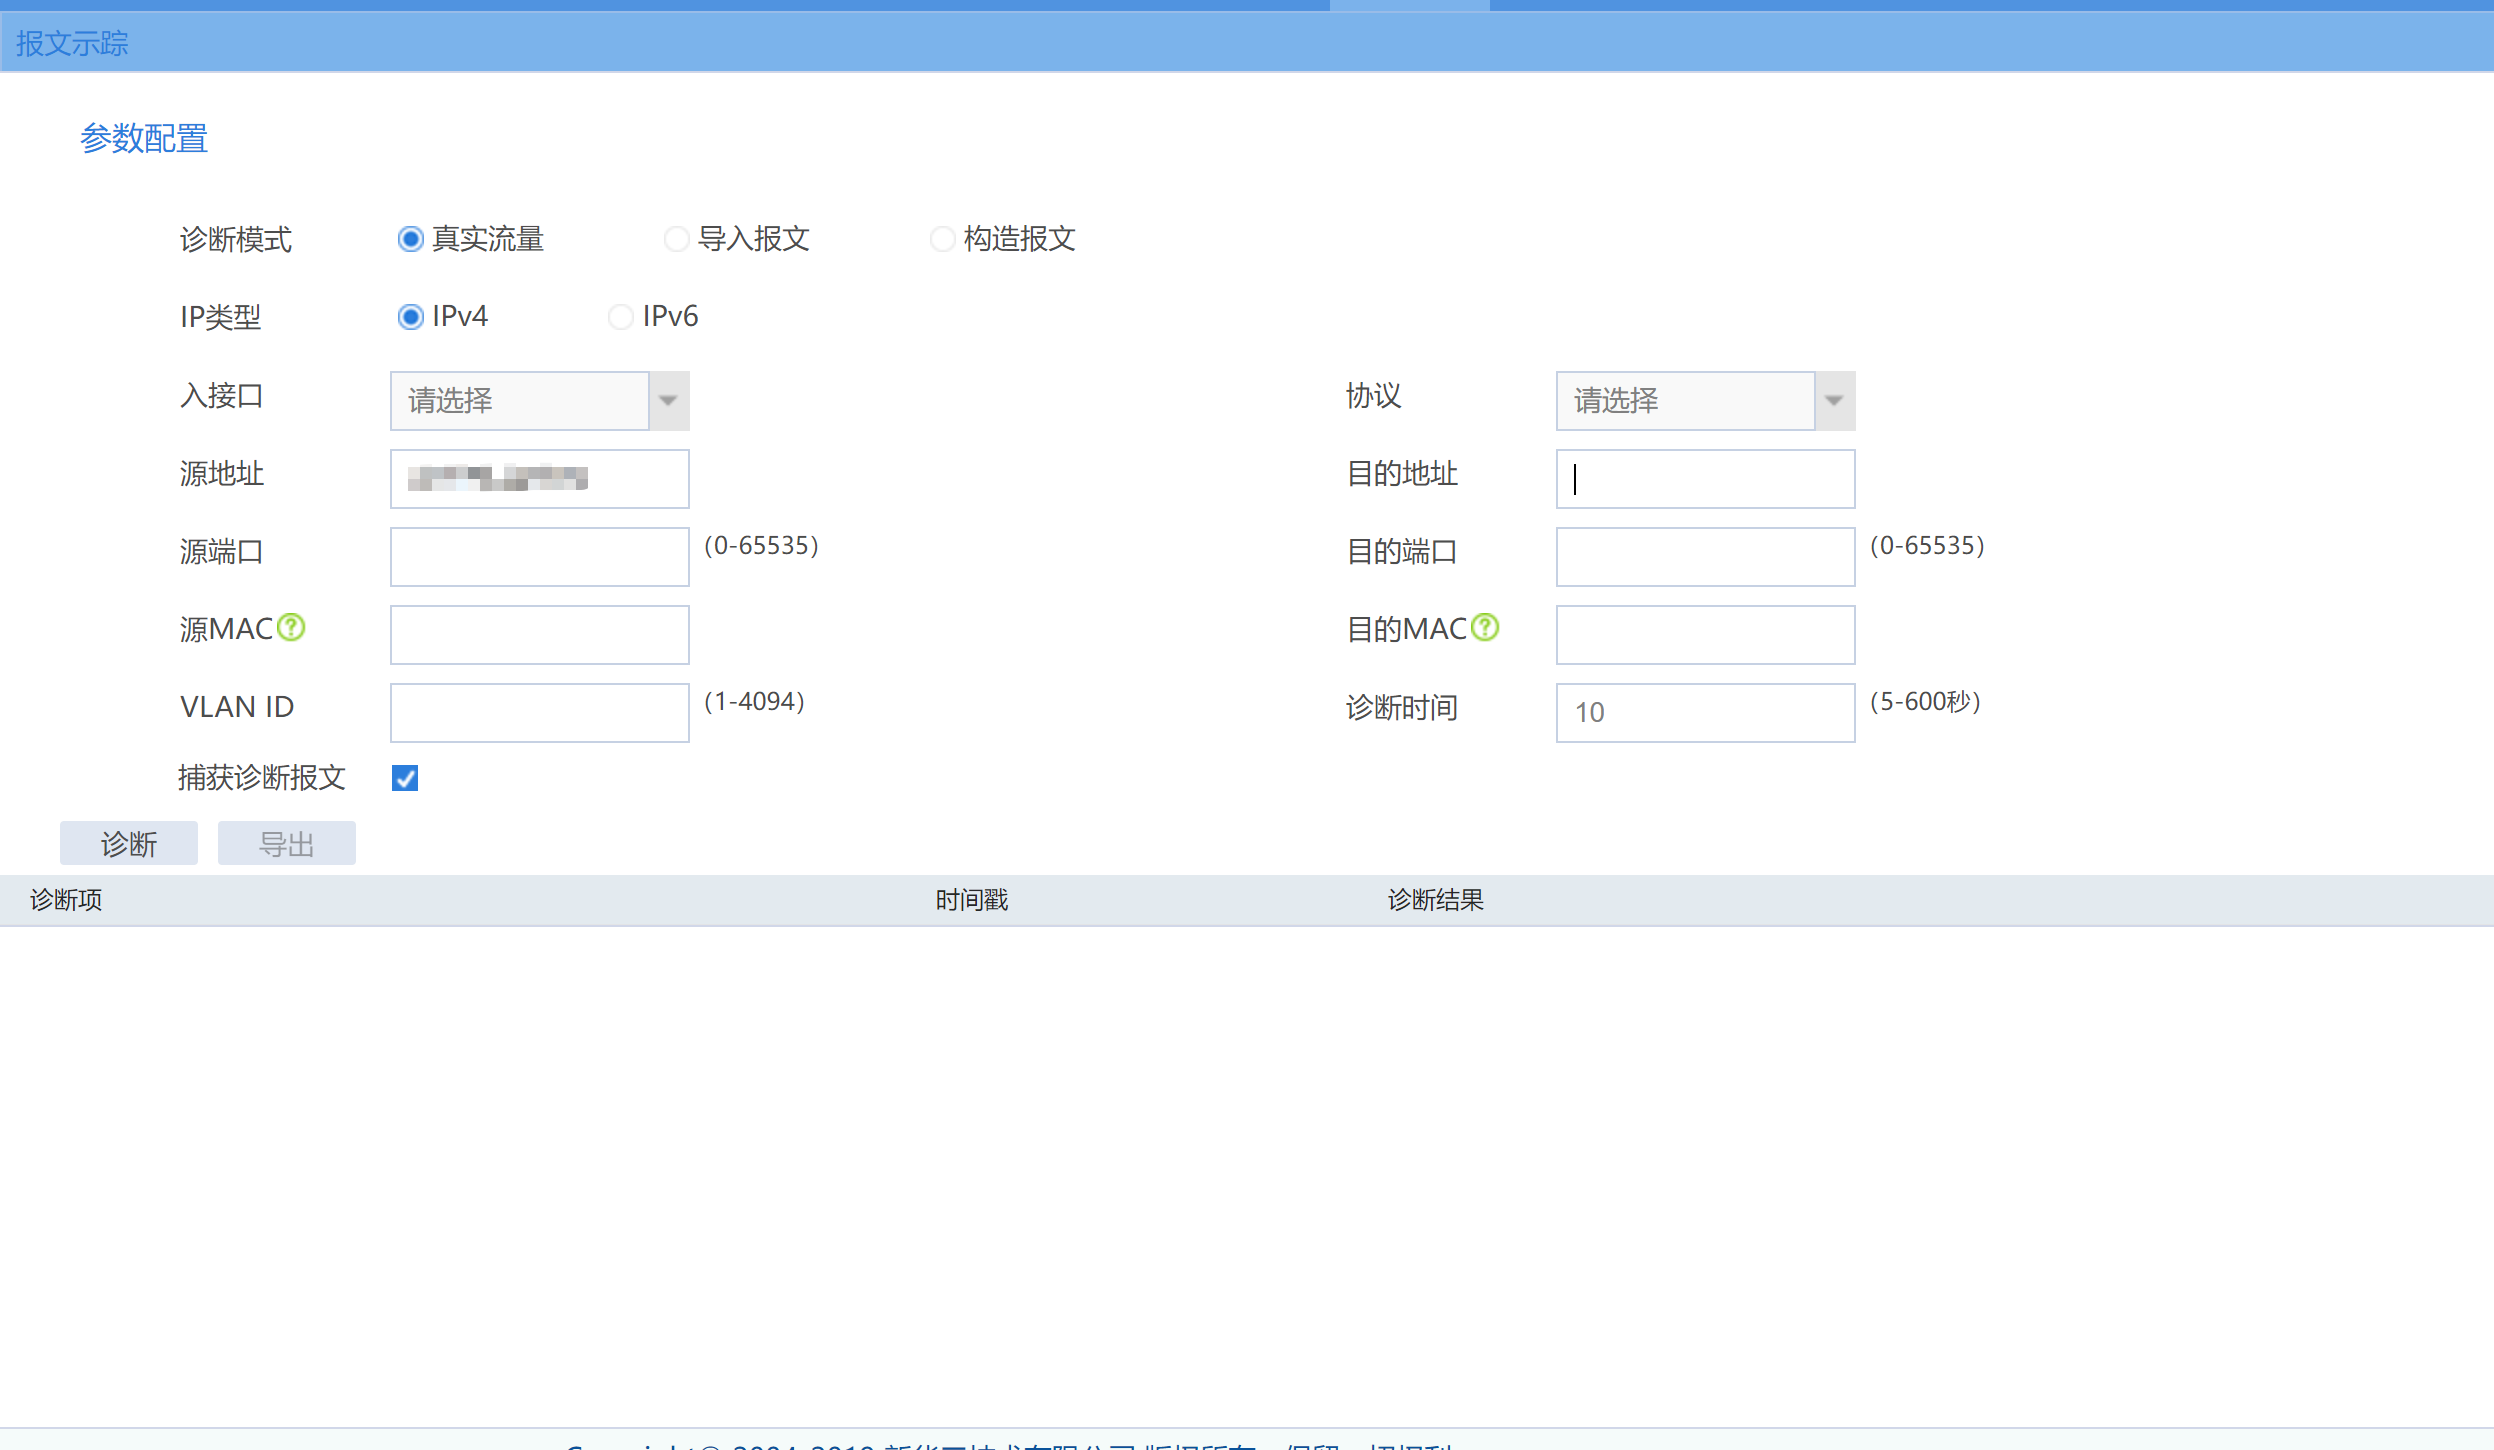Click the 诊断 button

click(x=129, y=844)
